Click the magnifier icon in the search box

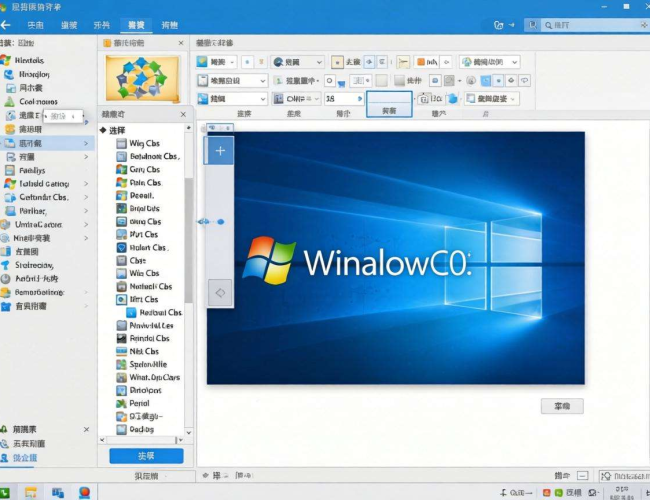548,26
